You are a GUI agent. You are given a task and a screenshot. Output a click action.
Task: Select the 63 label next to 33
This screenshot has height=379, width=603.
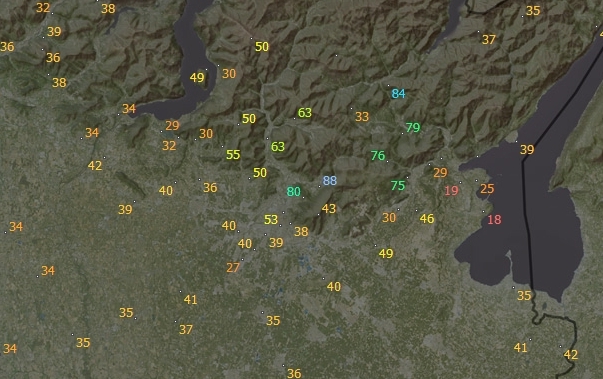(x=305, y=113)
